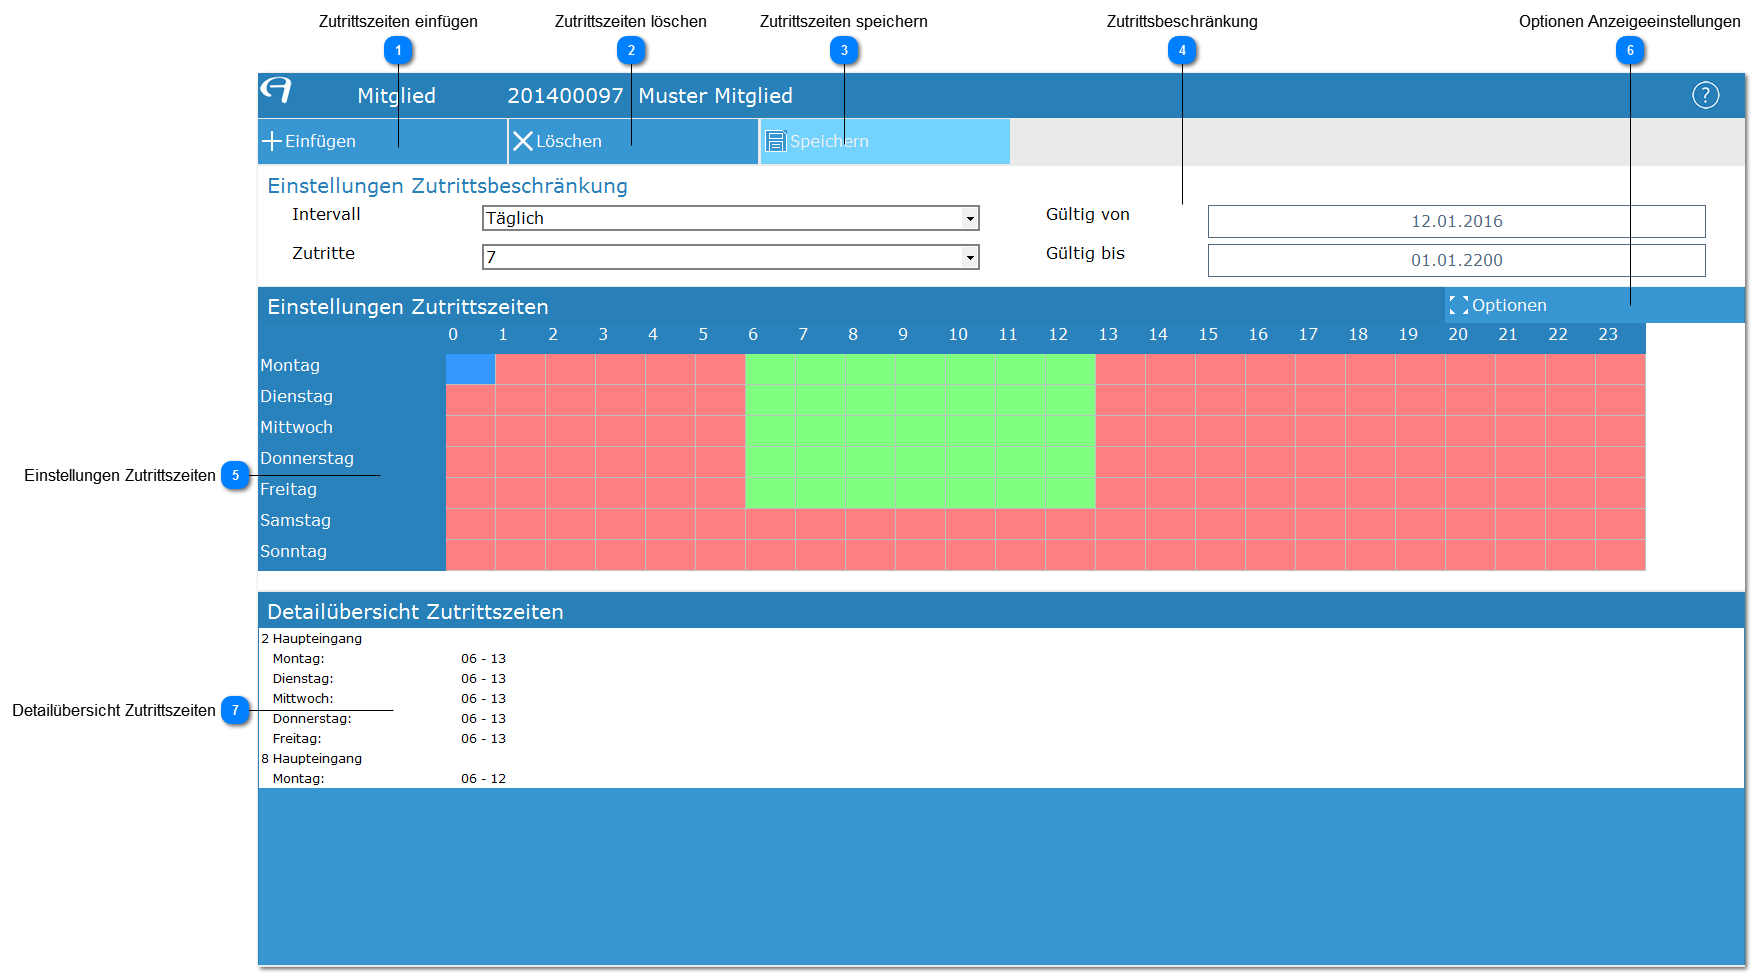This screenshot has height=976, width=1757.
Task: Open the help question mark icon
Action: click(x=1705, y=95)
